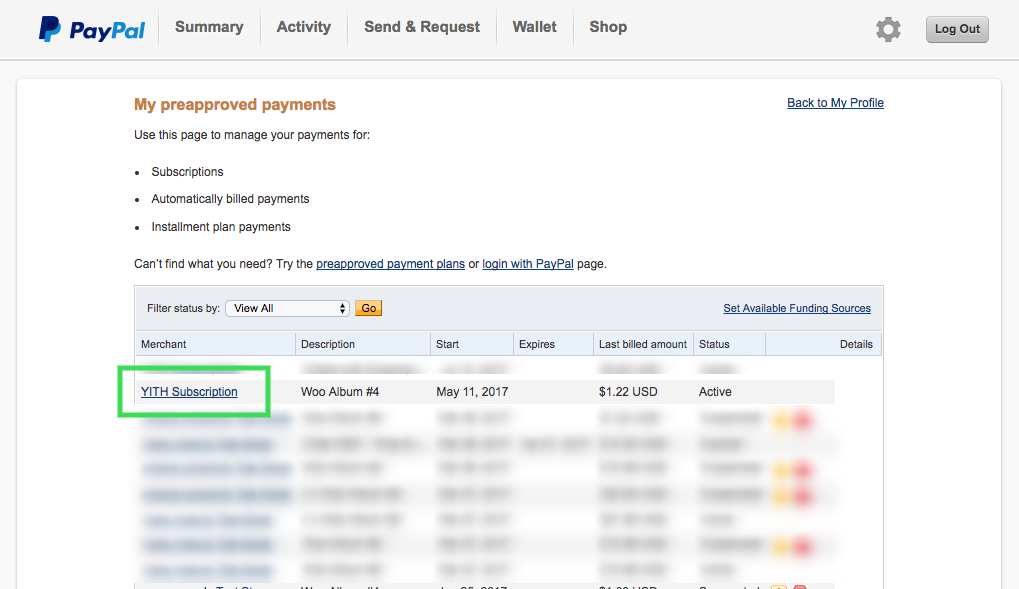Screen dimensions: 1019x589
Task: Select the Woo Album #4 description cell
Action: 340,392
